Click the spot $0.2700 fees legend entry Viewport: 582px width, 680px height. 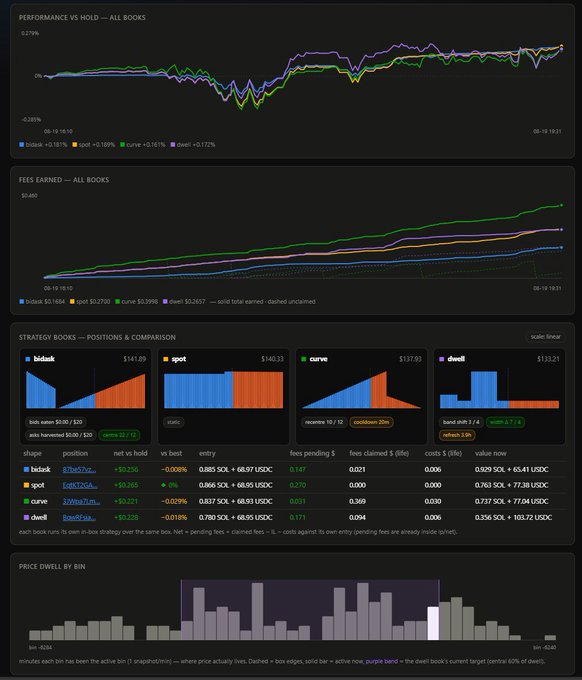tap(90, 301)
